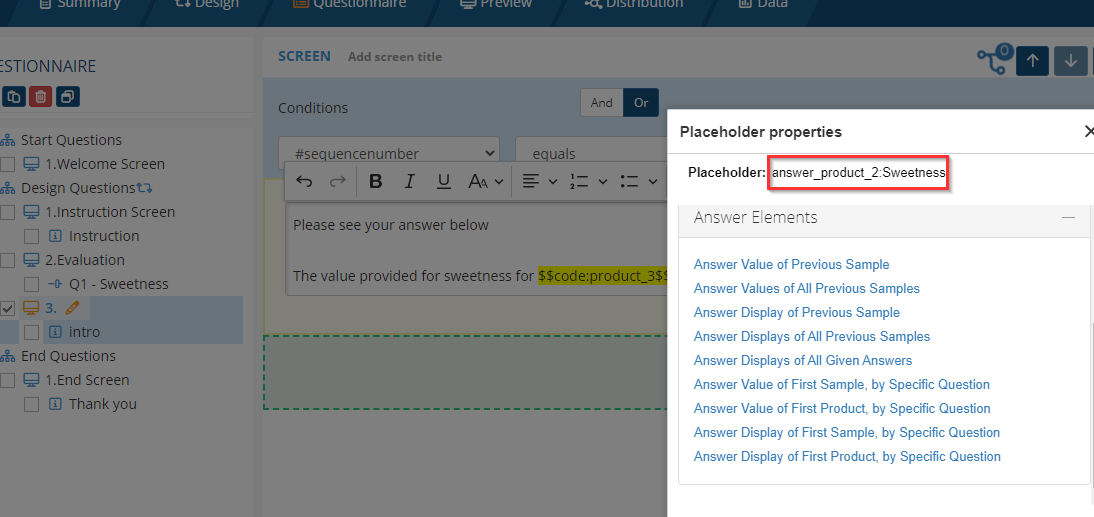1094x517 pixels.
Task: Click the copy icon beside the trash
Action: [x=13, y=97]
